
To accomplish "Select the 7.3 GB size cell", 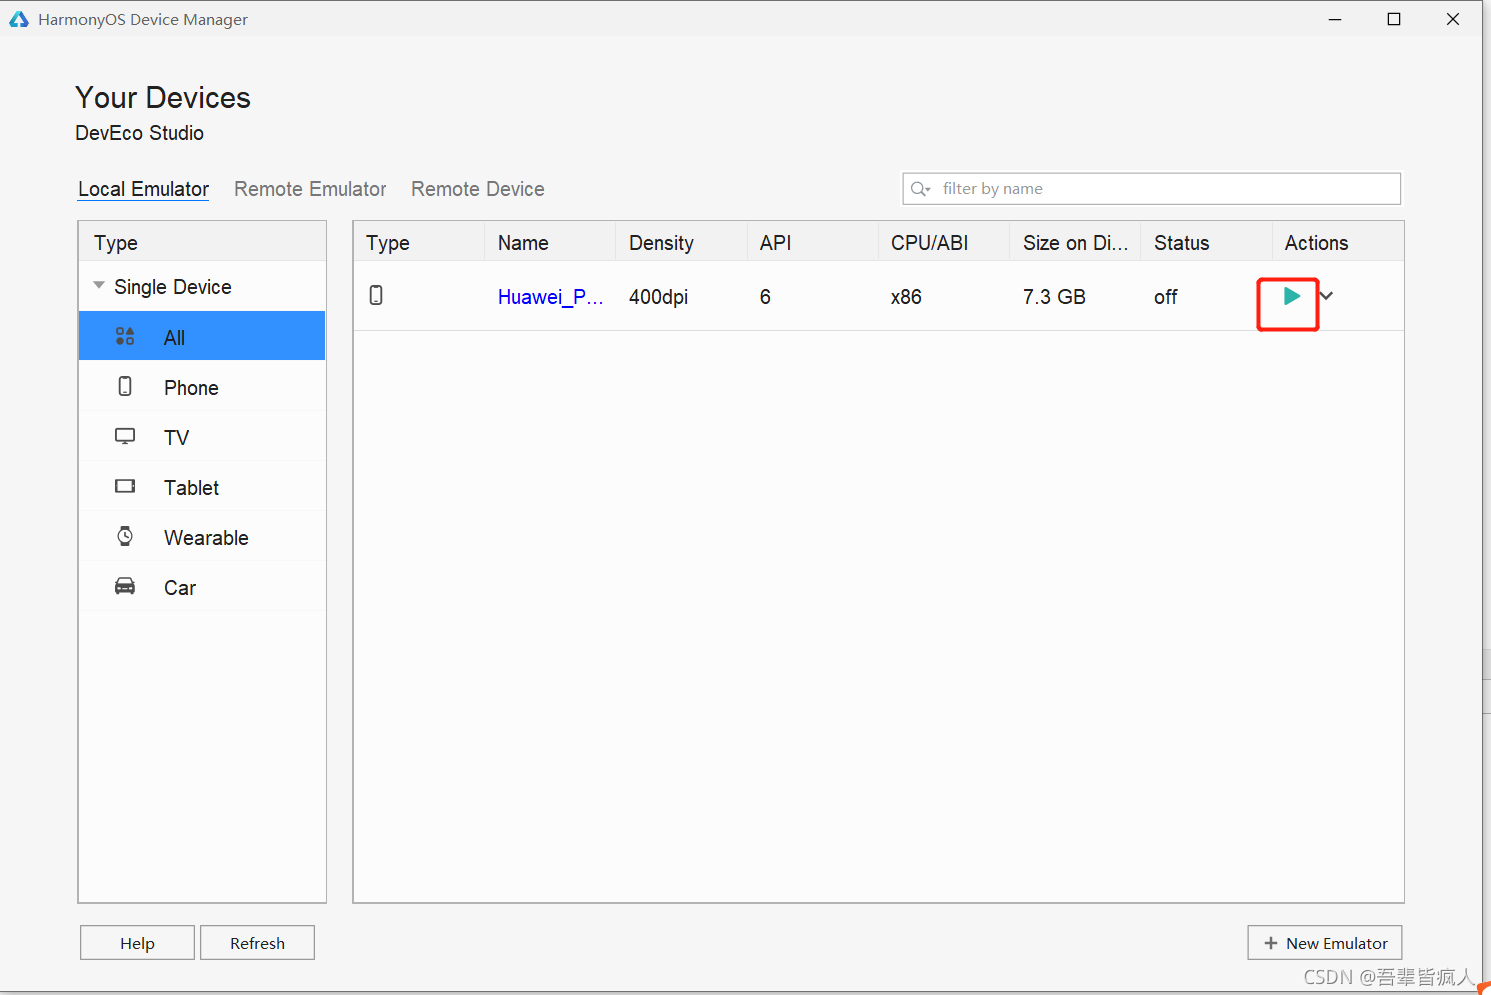I will click(x=1054, y=297).
